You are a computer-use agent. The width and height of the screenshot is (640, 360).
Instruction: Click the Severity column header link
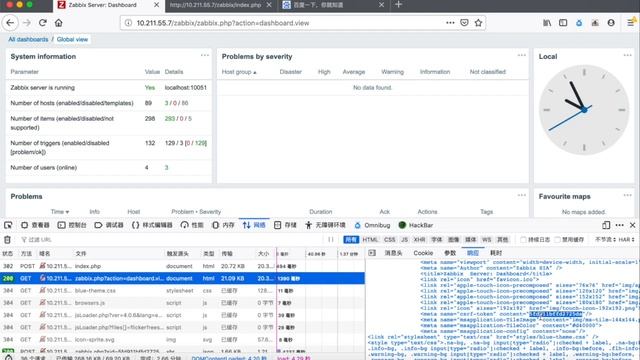click(x=210, y=211)
